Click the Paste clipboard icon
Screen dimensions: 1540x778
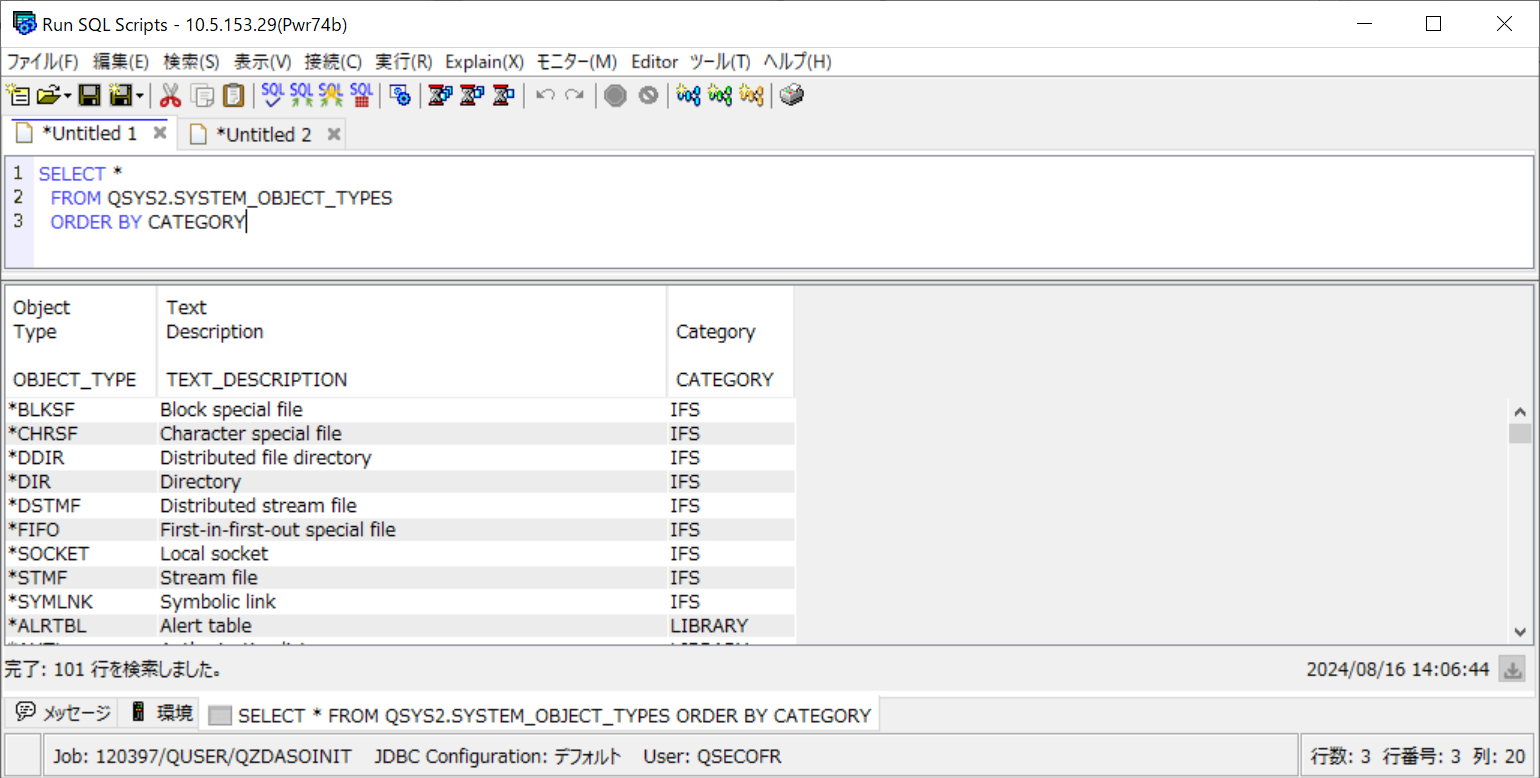coord(233,95)
